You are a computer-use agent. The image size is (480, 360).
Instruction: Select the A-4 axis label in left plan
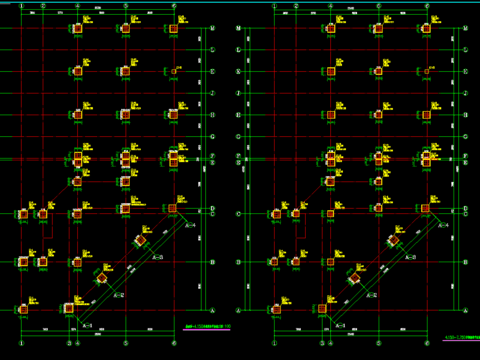(190, 225)
